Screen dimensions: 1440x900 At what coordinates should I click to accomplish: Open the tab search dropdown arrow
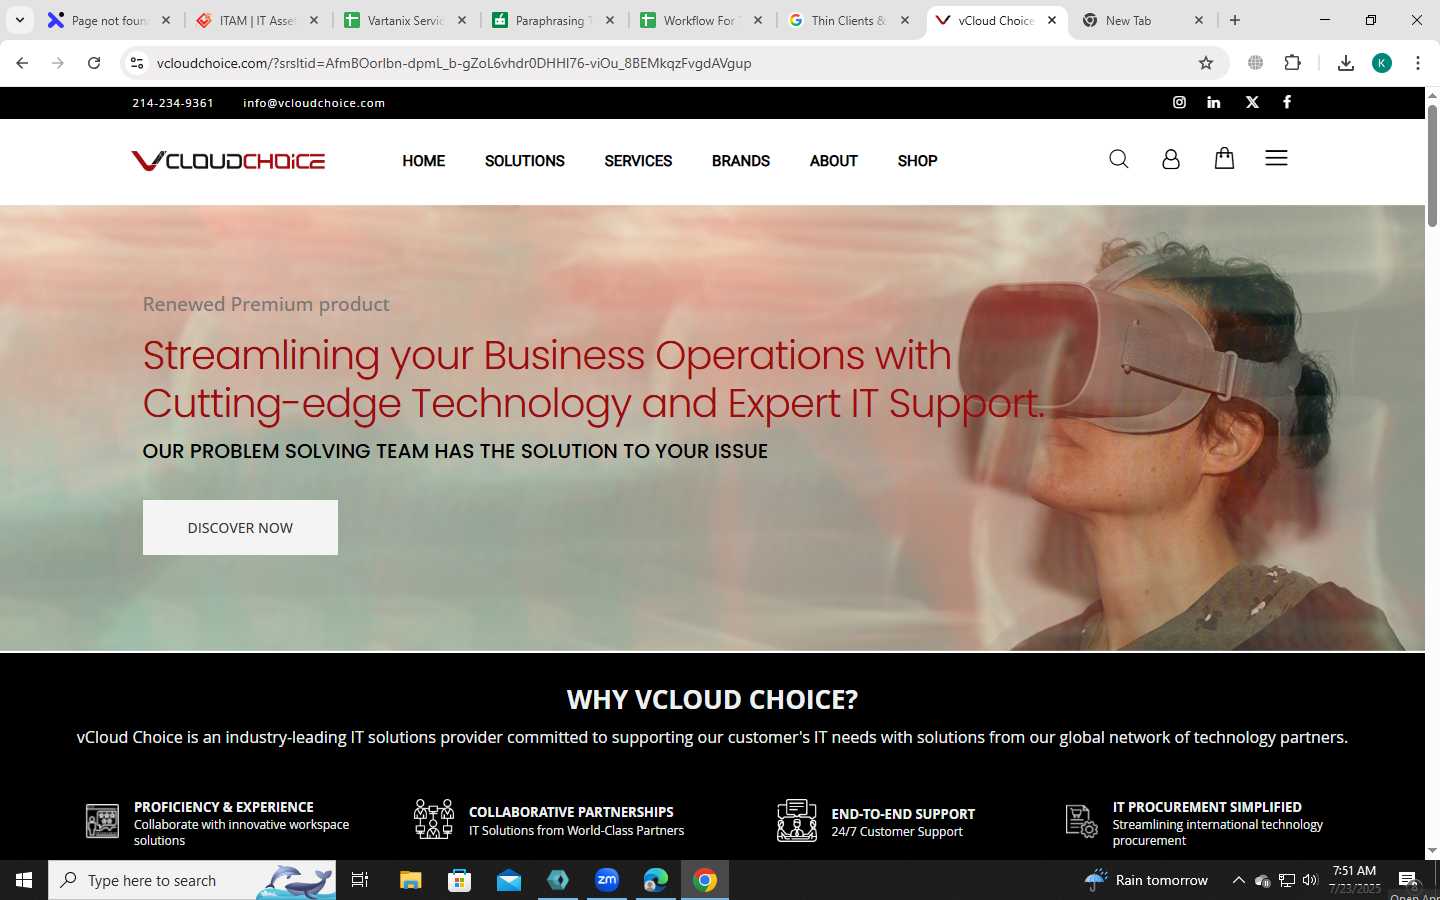pos(20,20)
